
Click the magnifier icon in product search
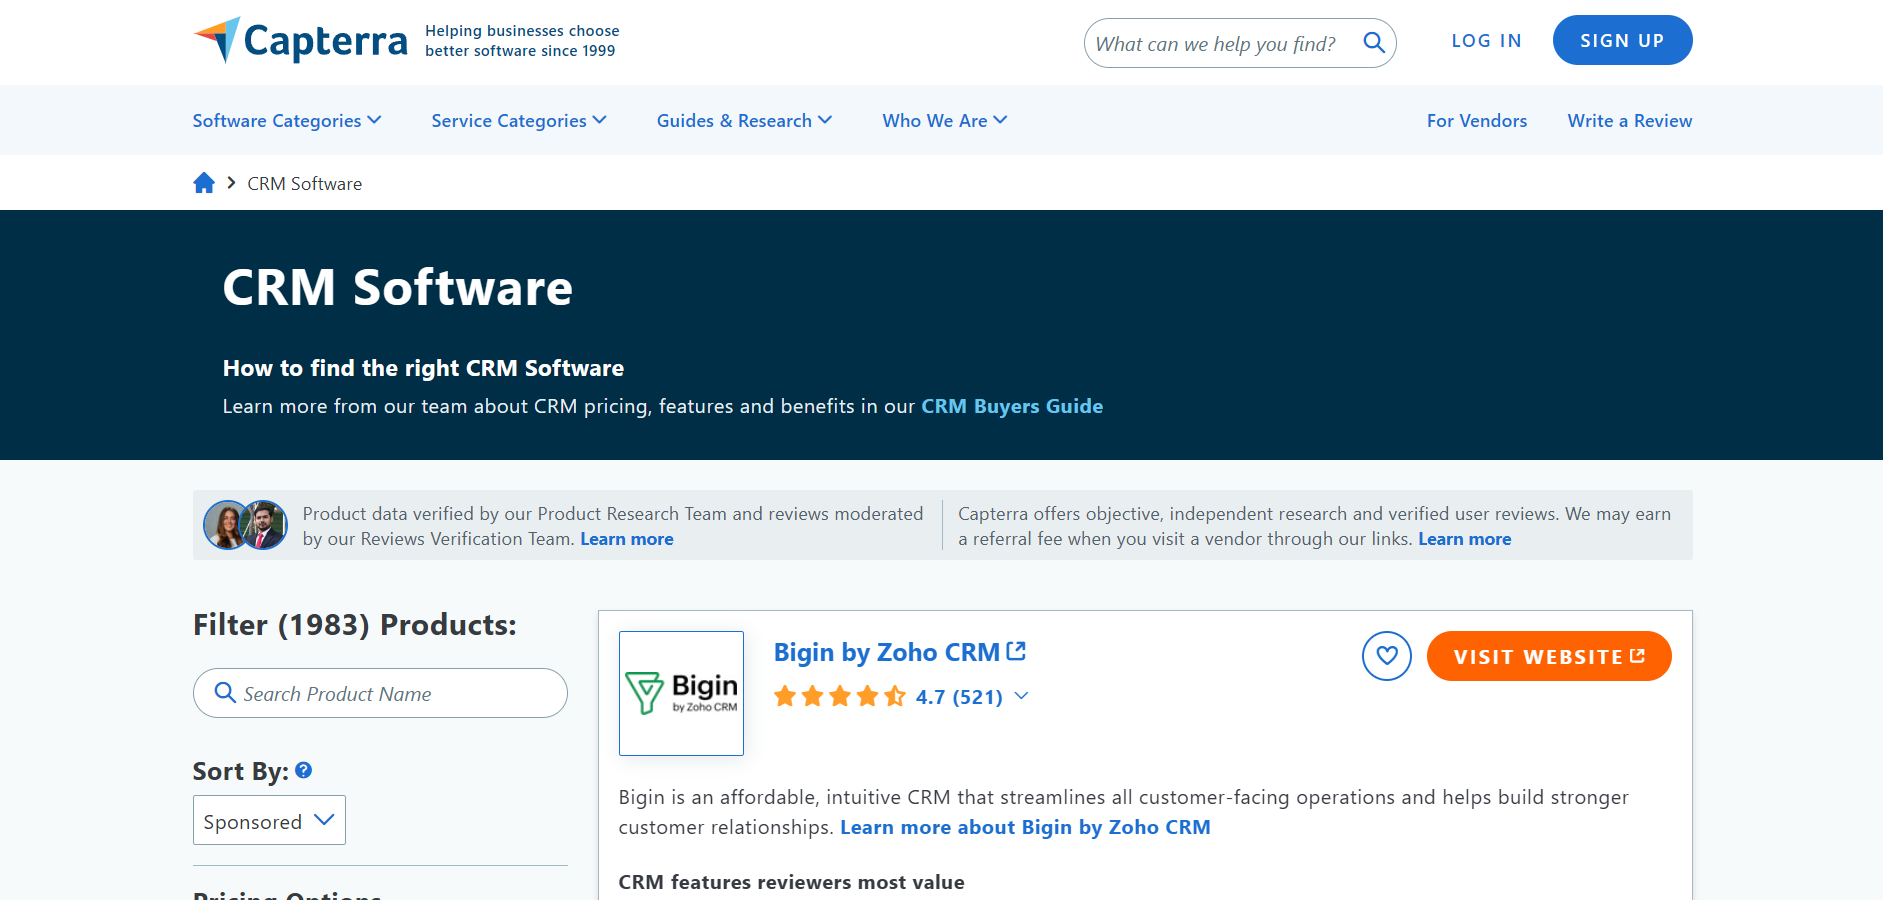click(225, 693)
